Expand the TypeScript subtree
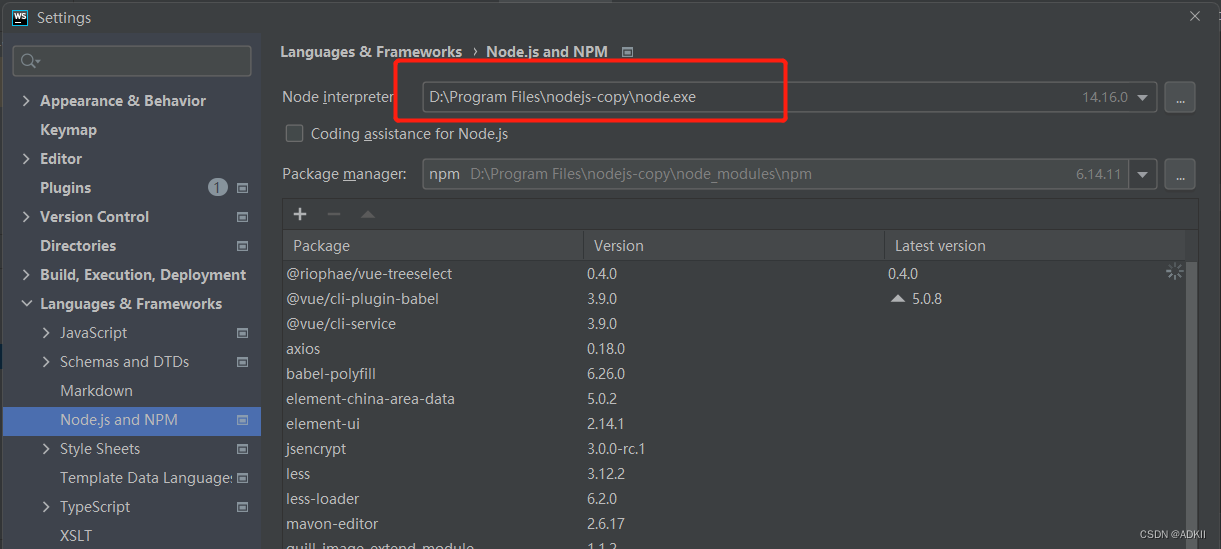The width and height of the screenshot is (1221, 549). pos(46,507)
